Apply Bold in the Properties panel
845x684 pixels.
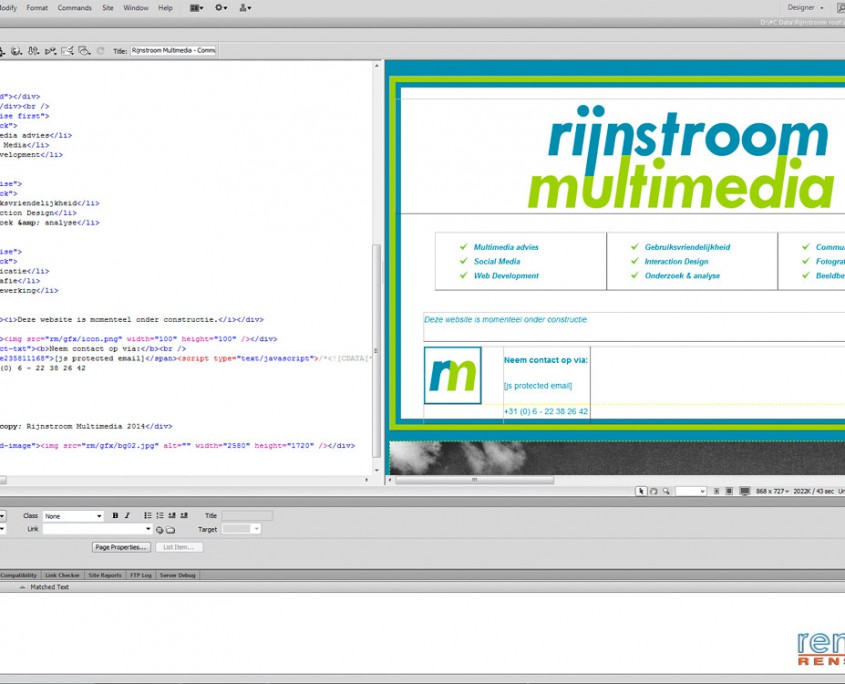click(x=115, y=516)
